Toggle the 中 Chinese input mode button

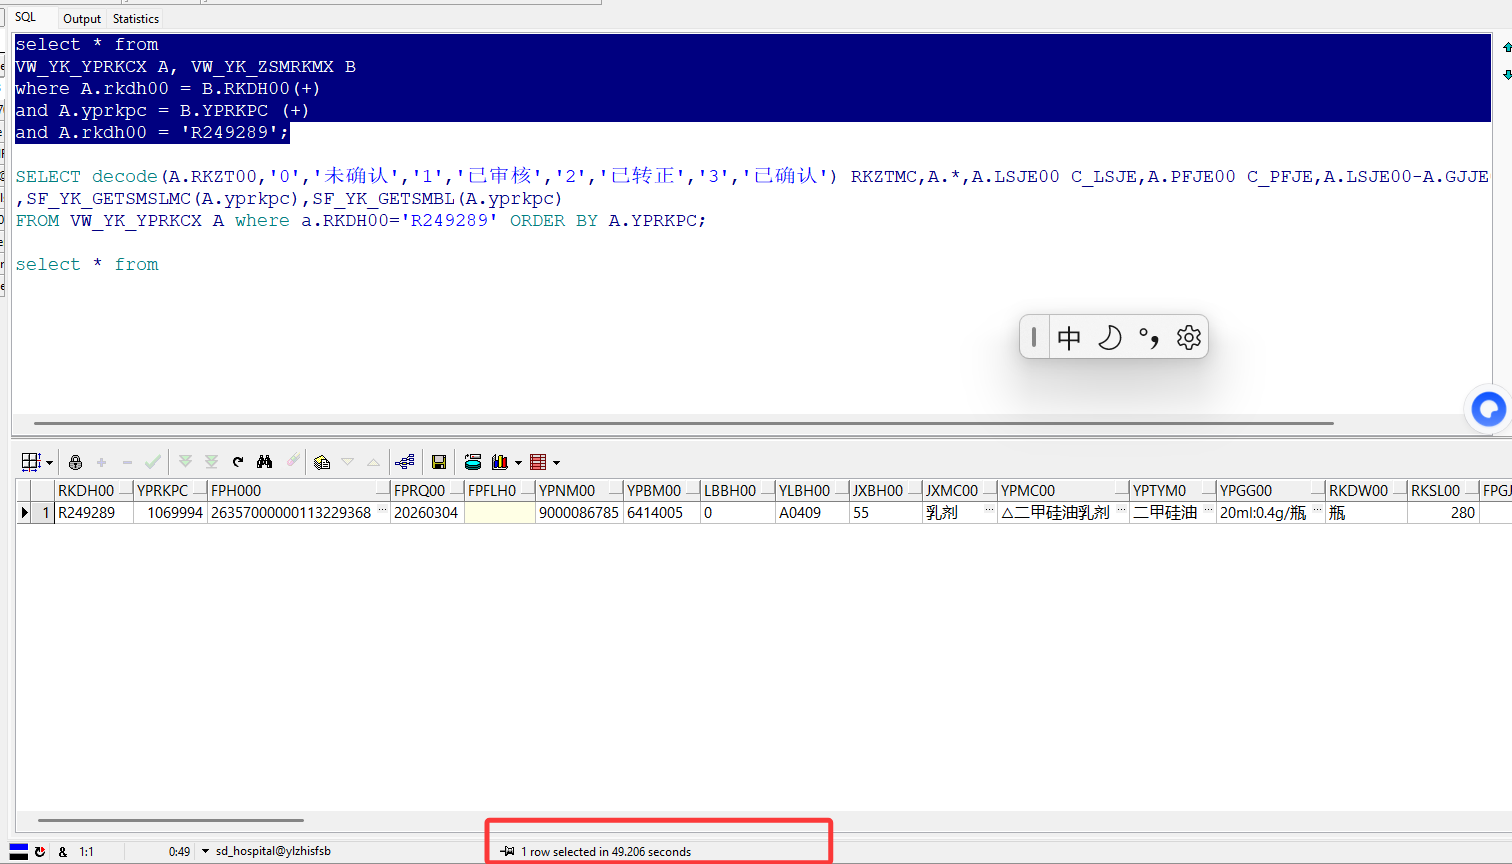(1069, 338)
